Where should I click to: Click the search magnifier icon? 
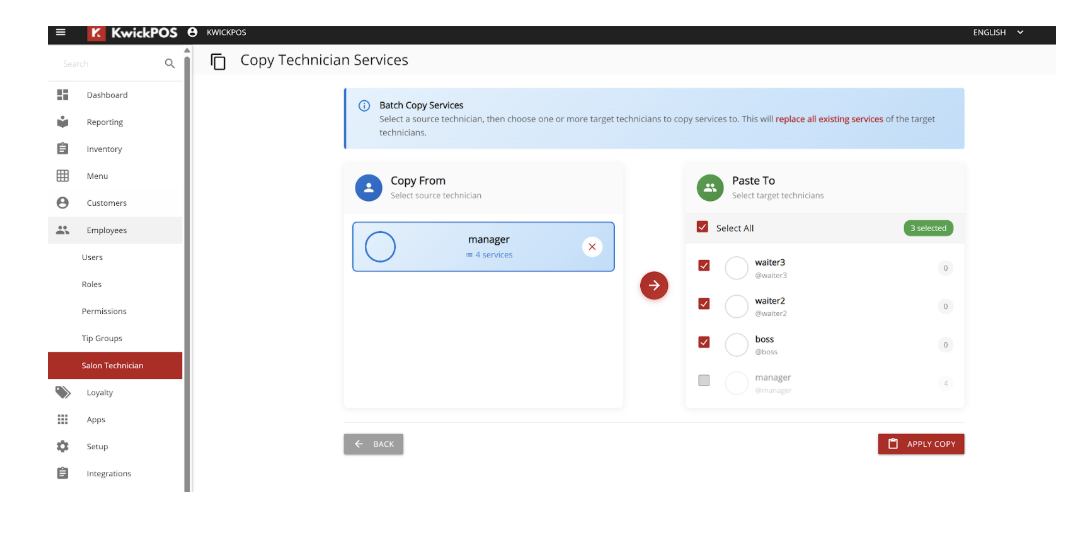[x=169, y=64]
